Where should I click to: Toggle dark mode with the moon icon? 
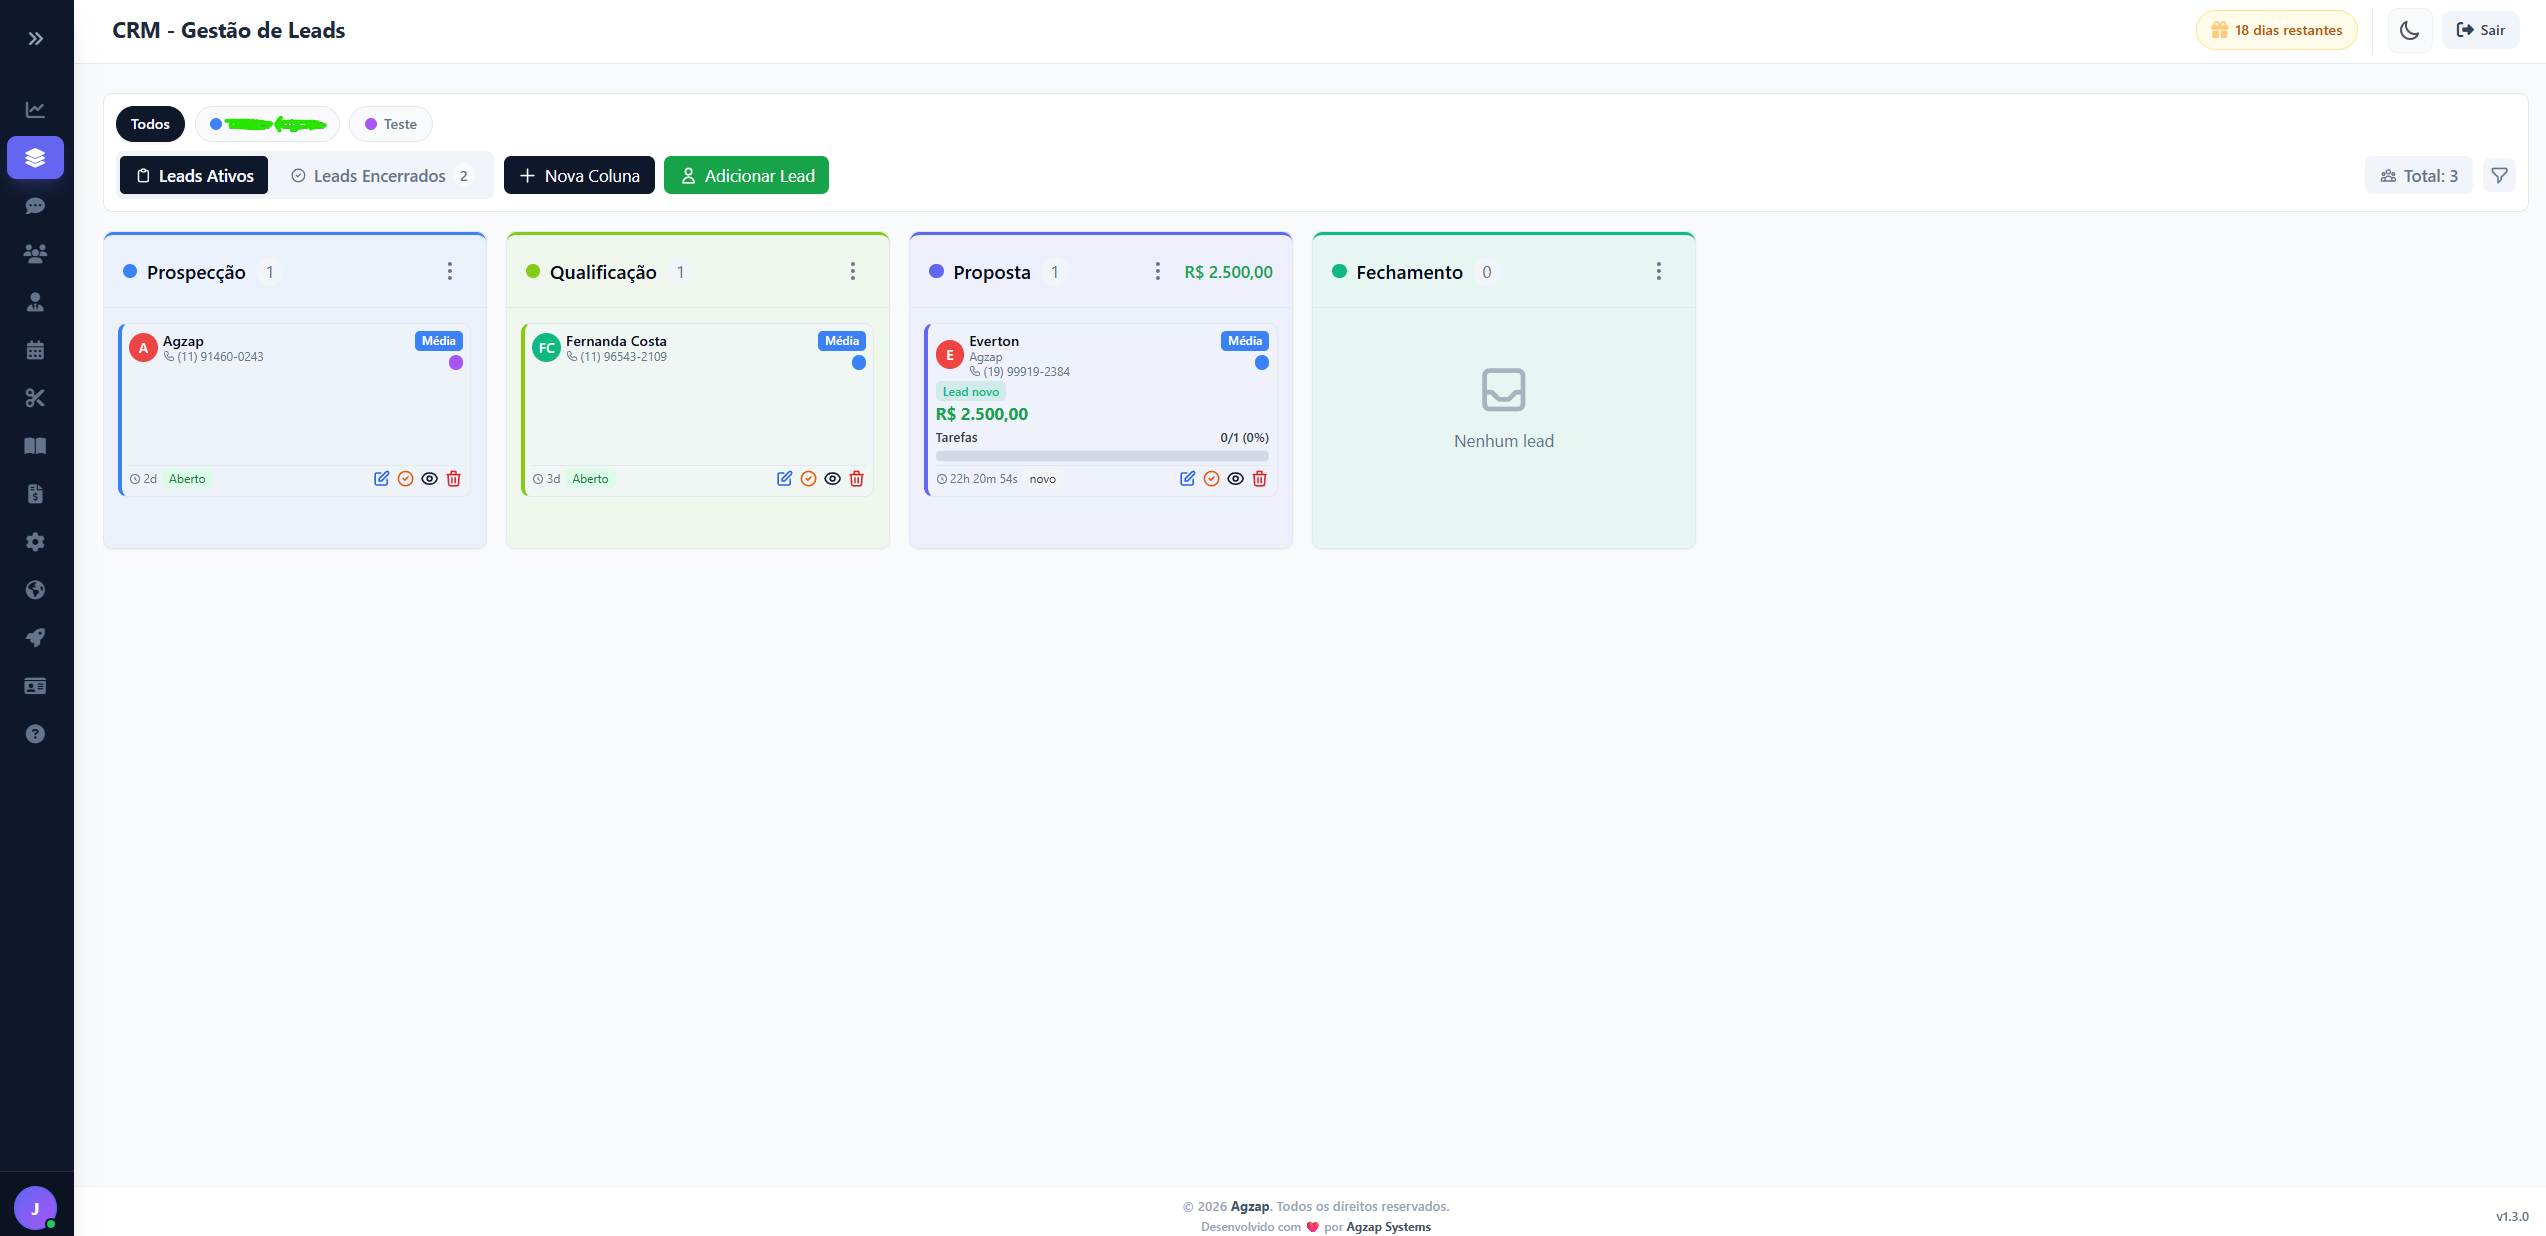(2409, 30)
